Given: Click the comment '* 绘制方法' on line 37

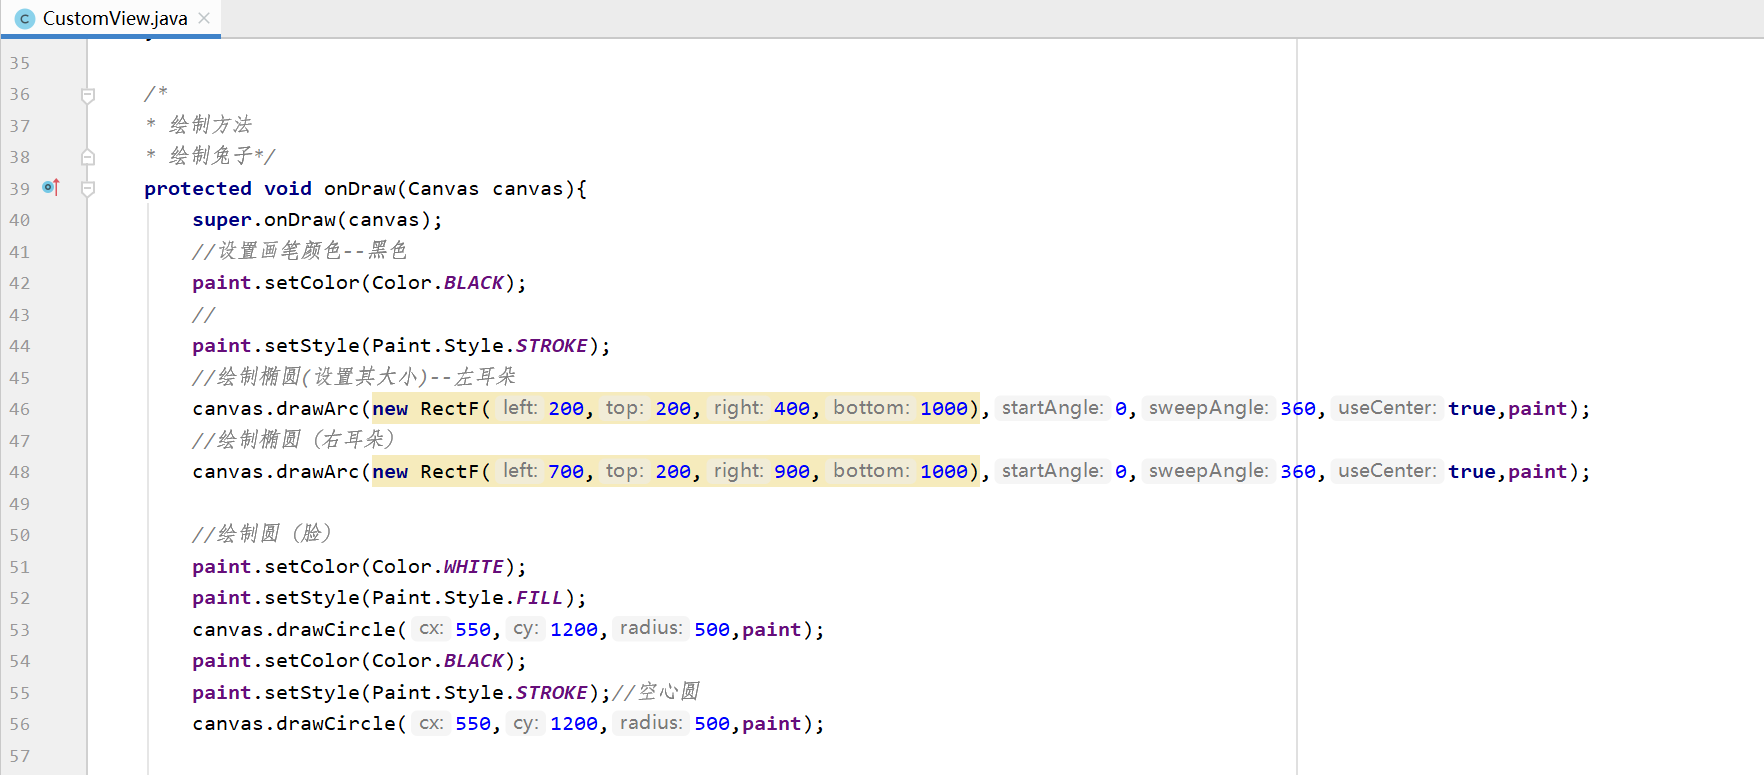Looking at the screenshot, I should pos(198,125).
